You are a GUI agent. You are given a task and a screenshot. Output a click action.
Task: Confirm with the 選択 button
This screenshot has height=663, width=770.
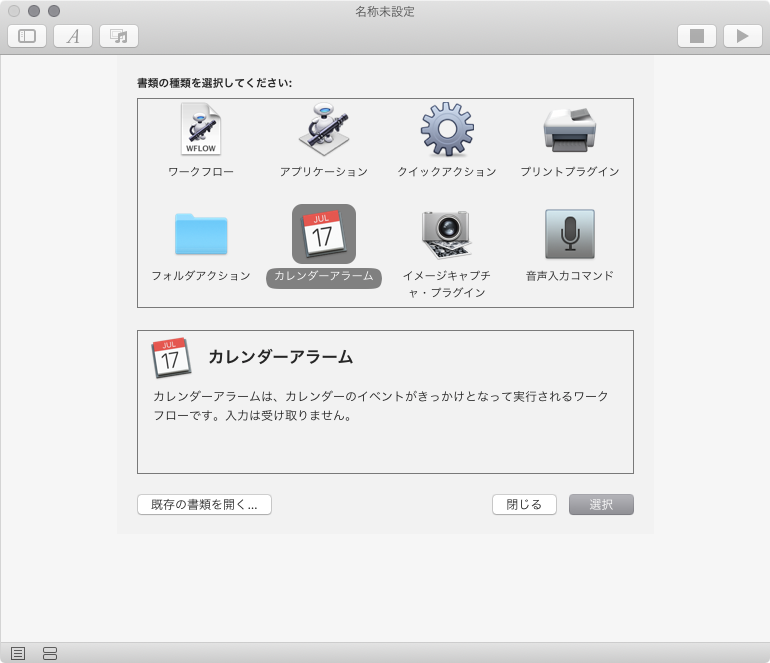pos(601,504)
